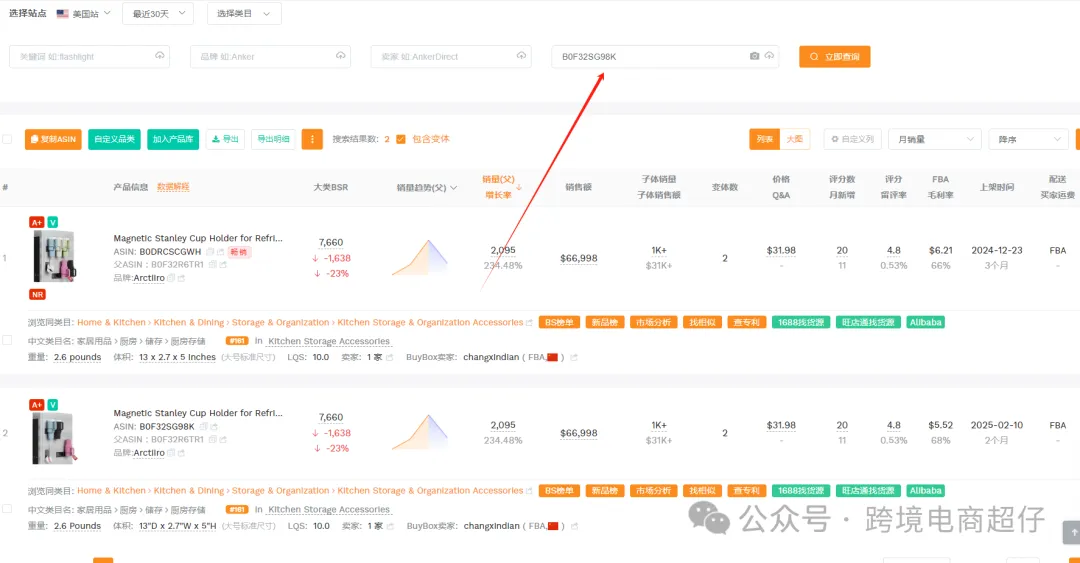Click the 立即查询 search button

(x=834, y=57)
